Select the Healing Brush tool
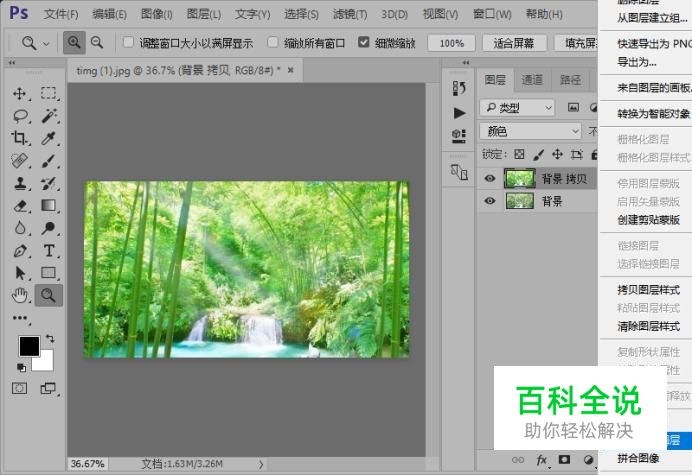 click(x=20, y=160)
